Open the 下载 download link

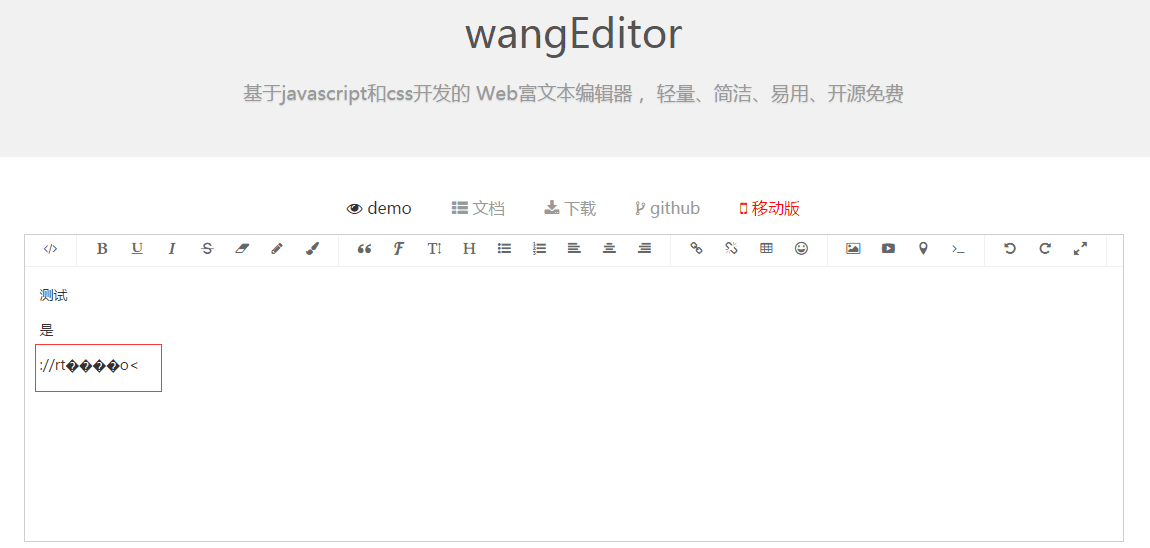[570, 208]
